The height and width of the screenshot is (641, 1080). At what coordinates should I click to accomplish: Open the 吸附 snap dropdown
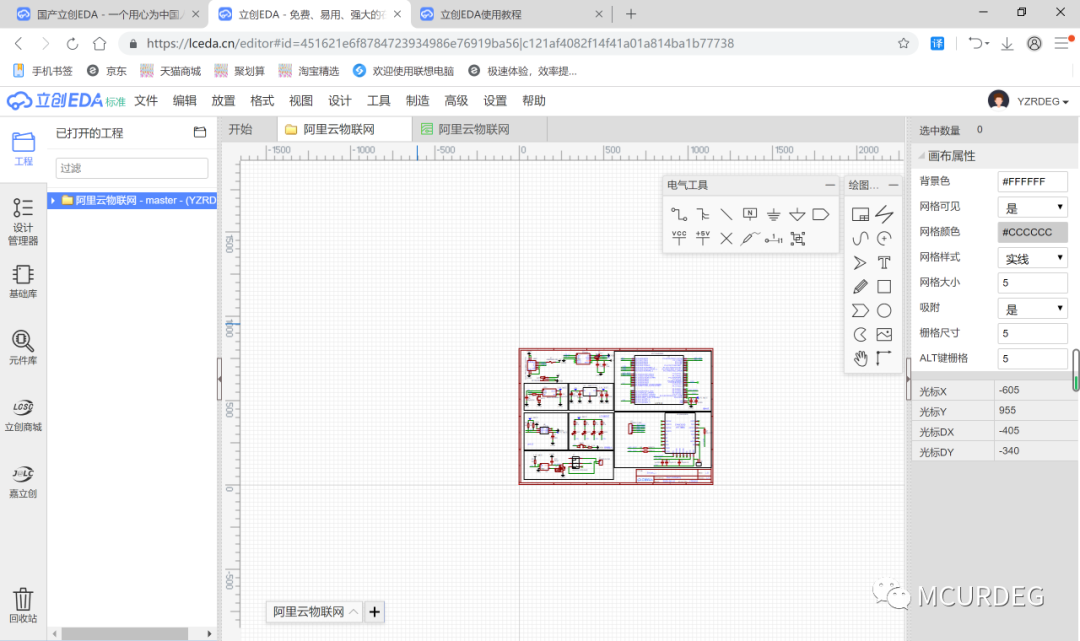pyautogui.click(x=1032, y=308)
